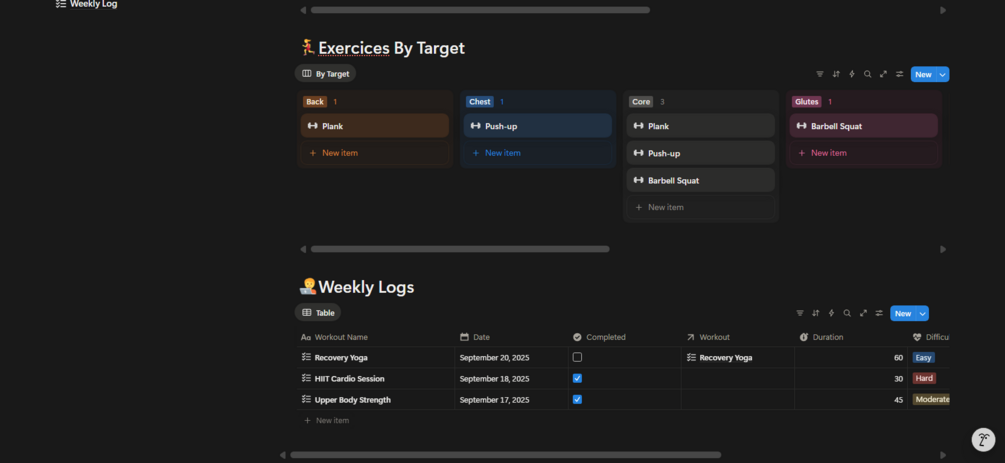Expand Weekly Logs database to full page

pyautogui.click(x=863, y=313)
